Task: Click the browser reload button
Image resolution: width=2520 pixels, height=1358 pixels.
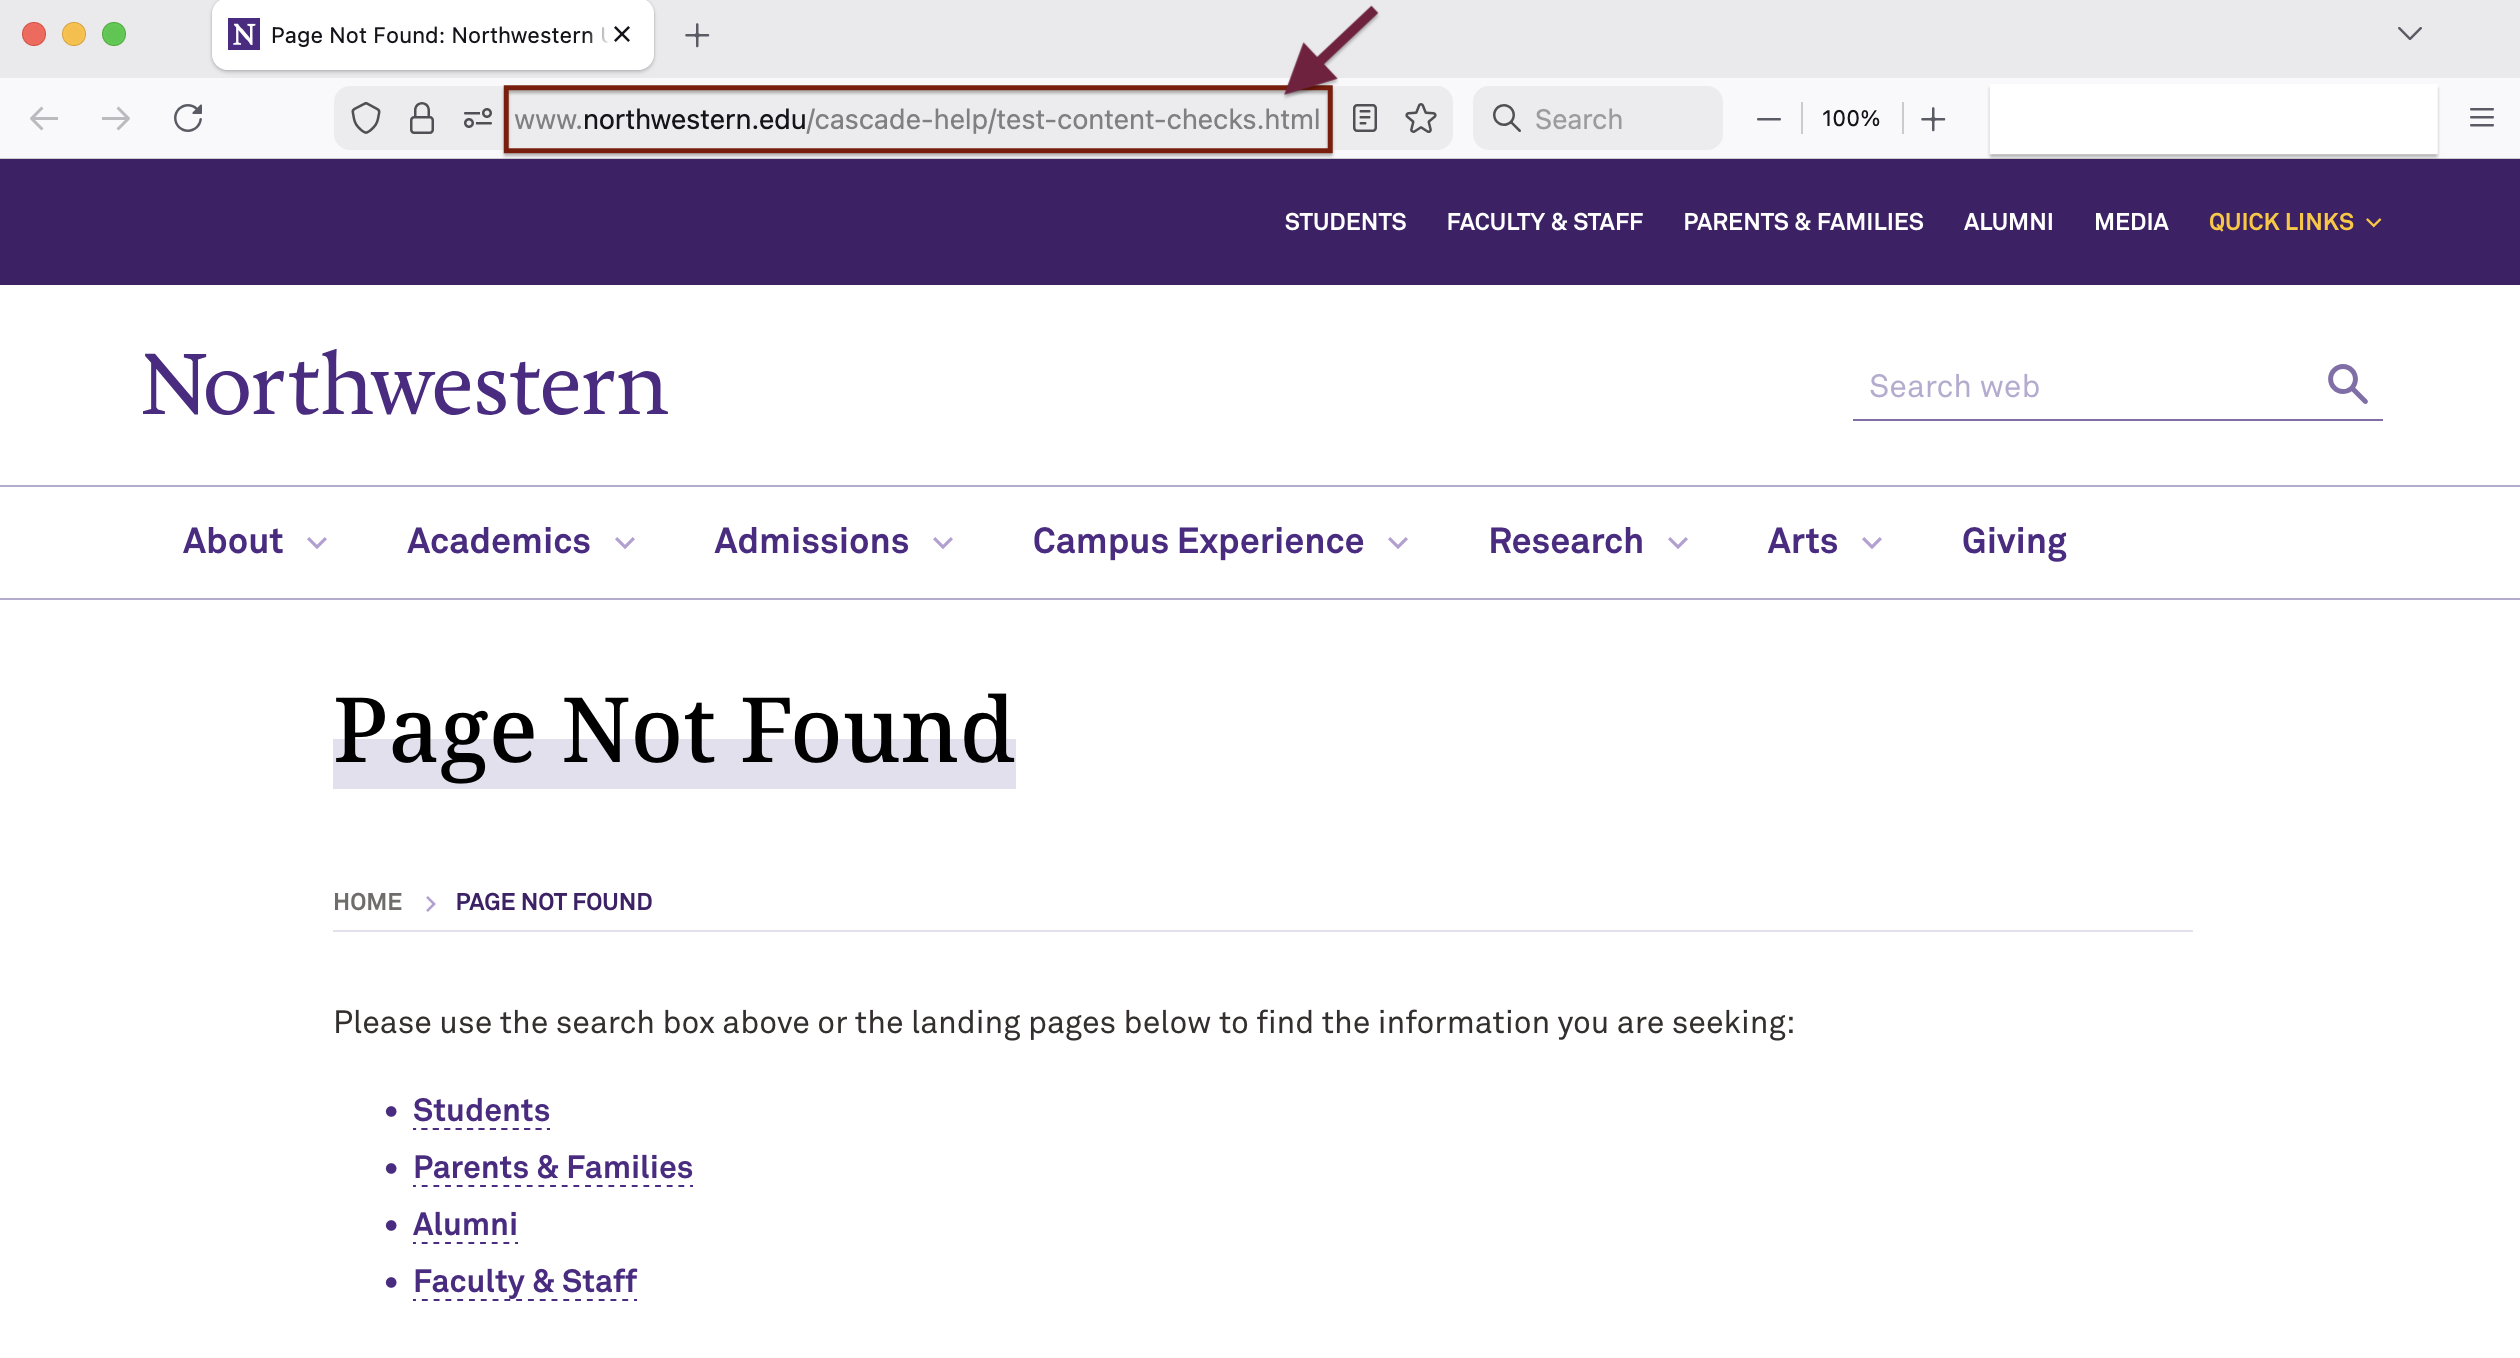Action: coord(188,118)
